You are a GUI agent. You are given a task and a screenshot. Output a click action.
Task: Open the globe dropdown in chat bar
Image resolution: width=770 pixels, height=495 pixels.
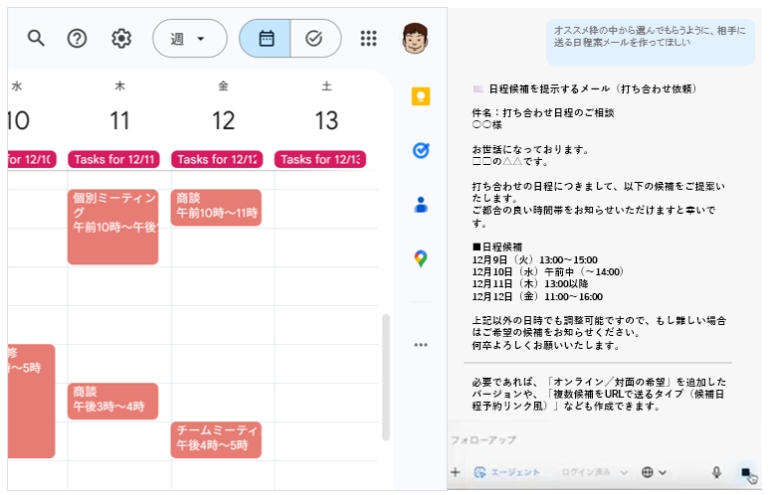654,472
